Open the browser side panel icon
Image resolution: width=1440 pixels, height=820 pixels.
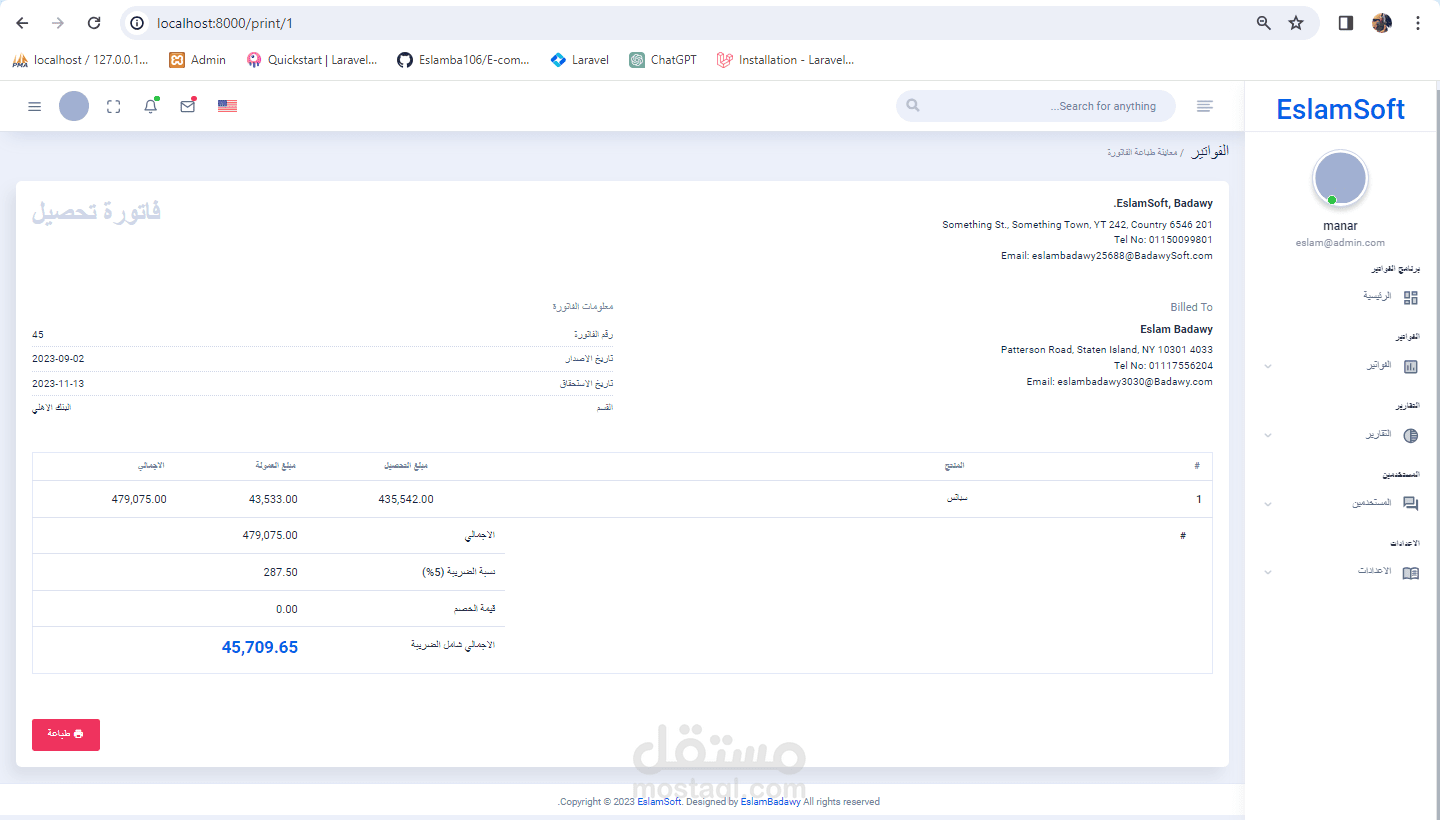[x=1346, y=23]
